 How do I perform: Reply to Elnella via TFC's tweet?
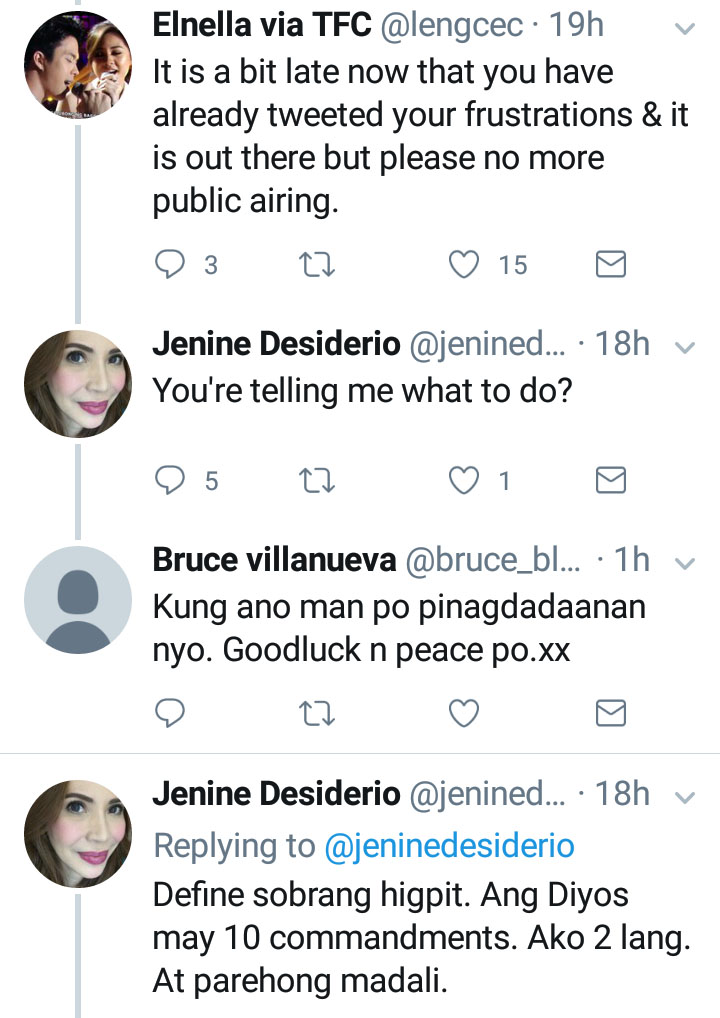click(x=172, y=264)
